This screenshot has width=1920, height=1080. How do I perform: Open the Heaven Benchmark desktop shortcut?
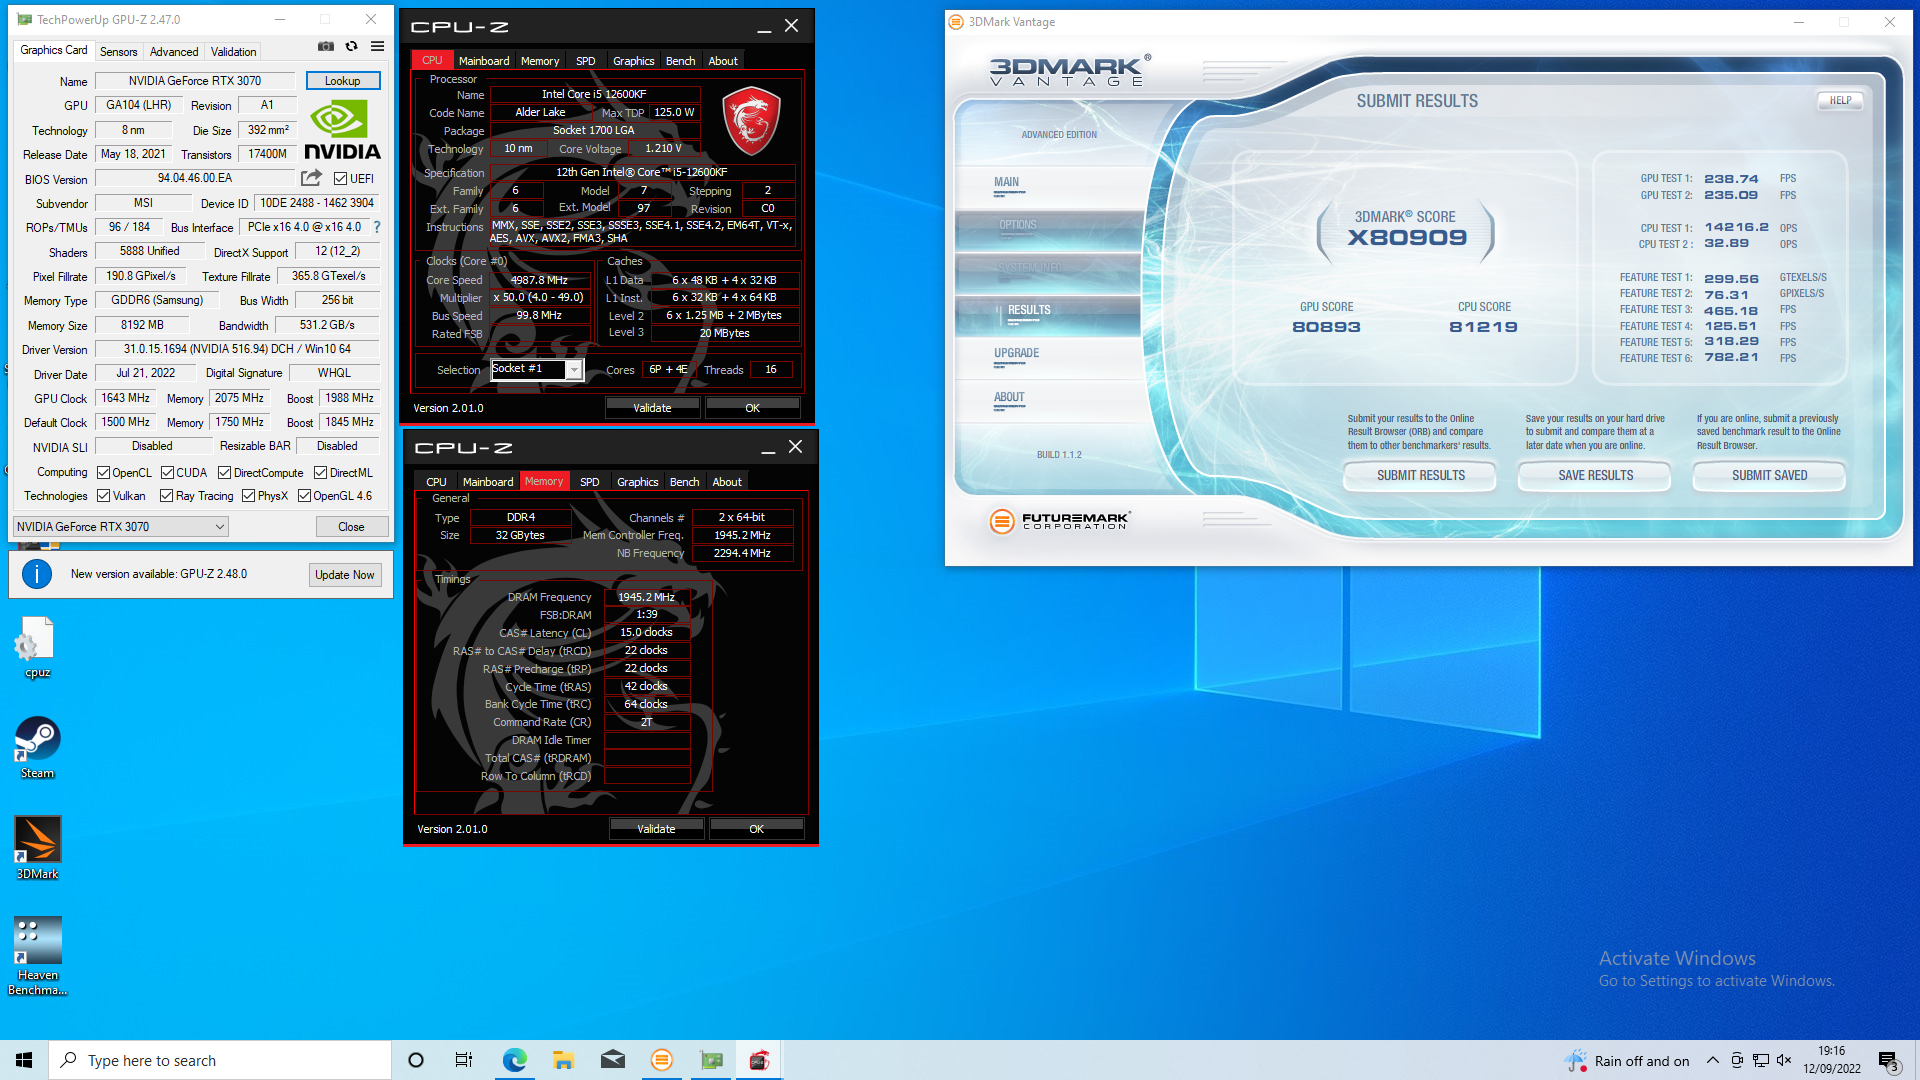point(37,956)
